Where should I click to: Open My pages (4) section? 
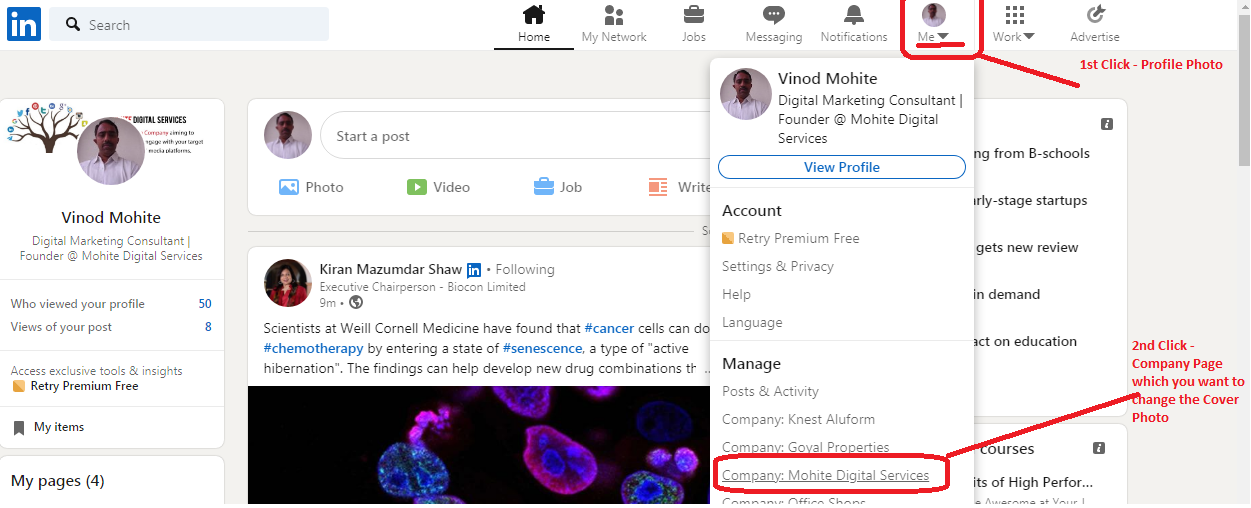[57, 481]
